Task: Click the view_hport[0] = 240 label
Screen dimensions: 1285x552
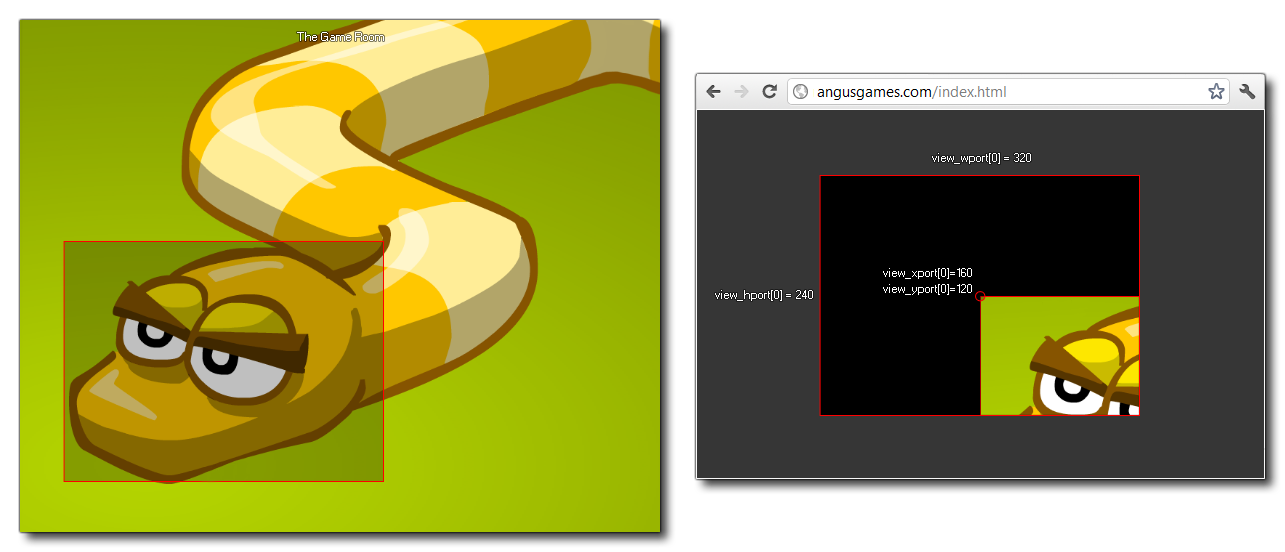Action: pos(763,295)
